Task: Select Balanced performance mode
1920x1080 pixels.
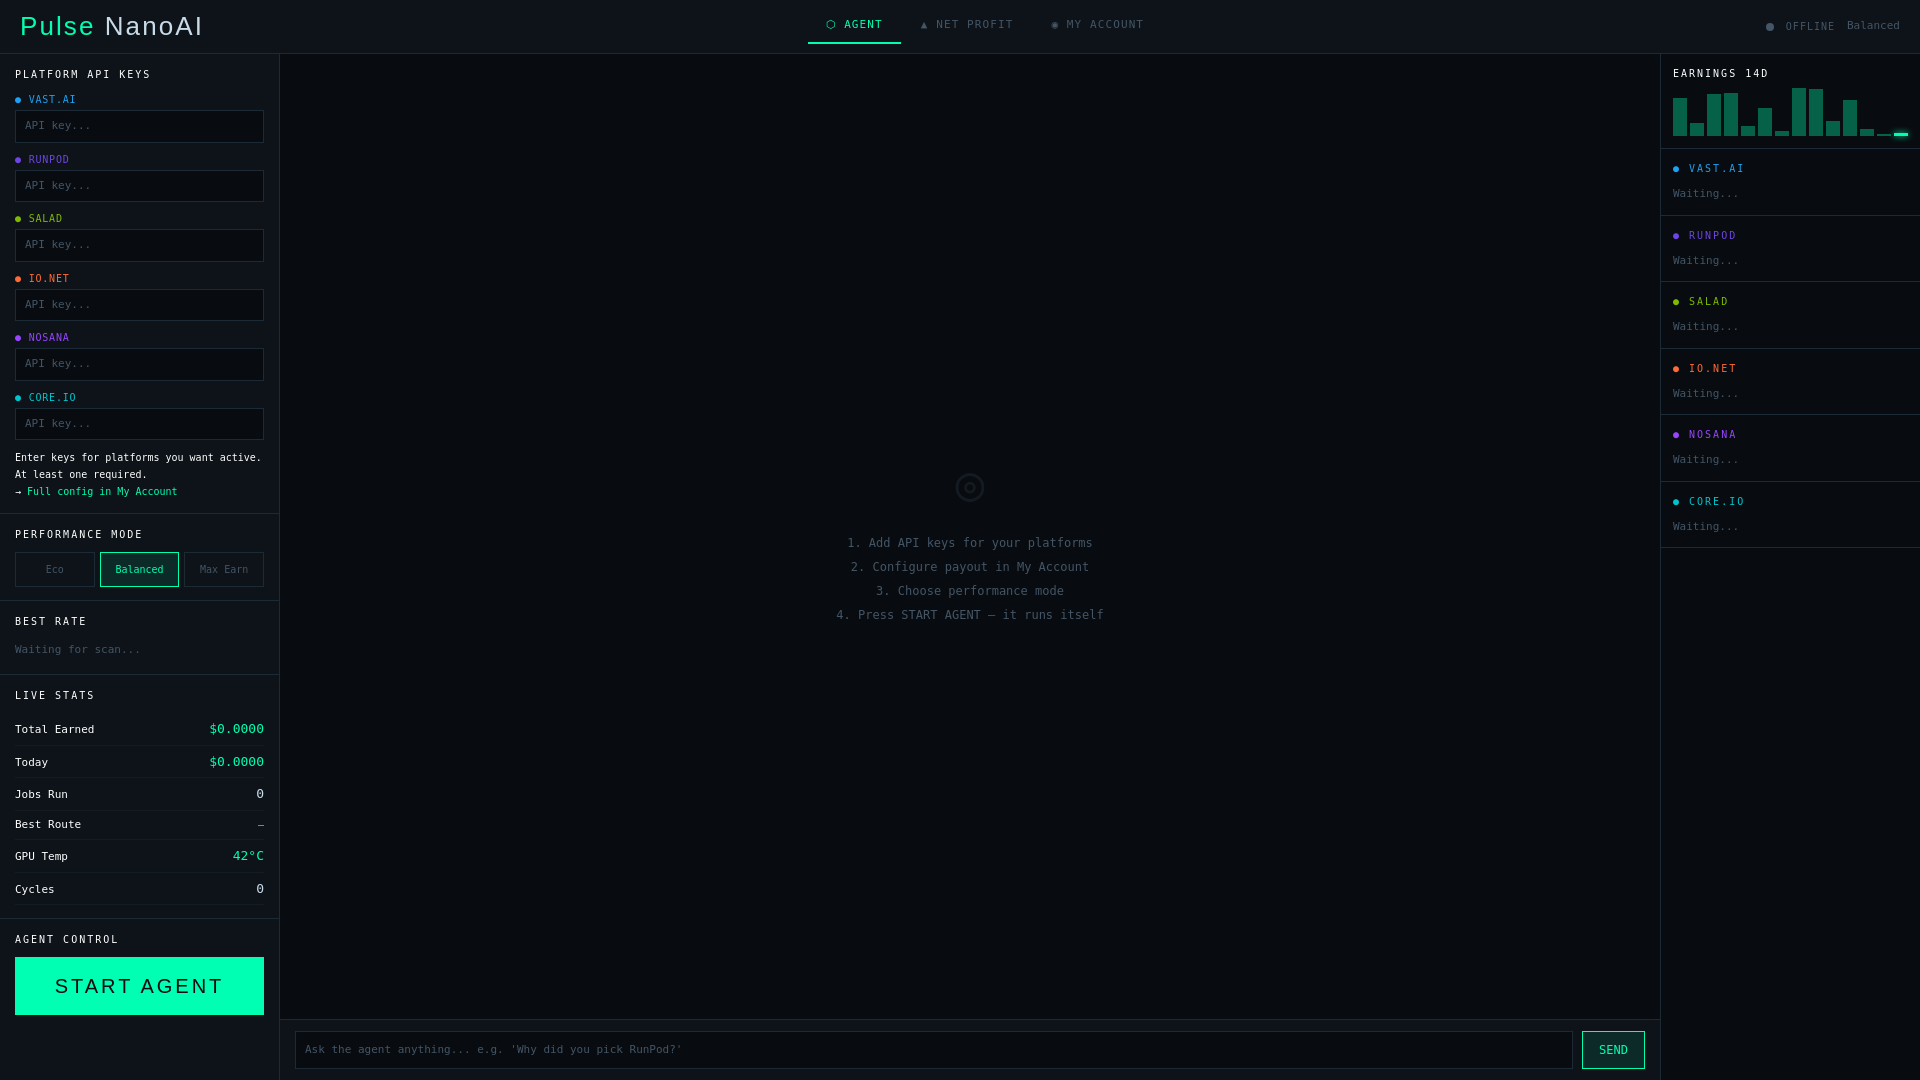Action: tap(139, 570)
